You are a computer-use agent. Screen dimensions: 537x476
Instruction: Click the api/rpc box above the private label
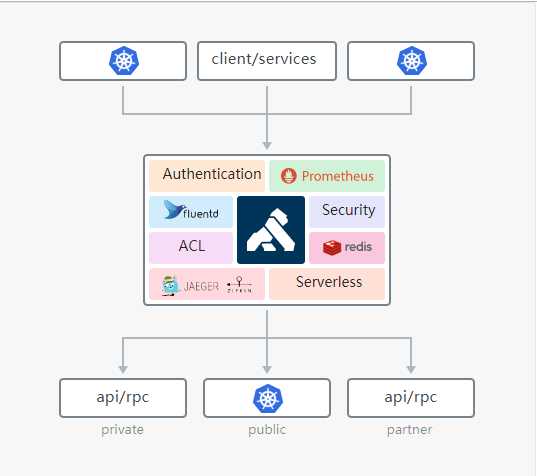(x=123, y=398)
